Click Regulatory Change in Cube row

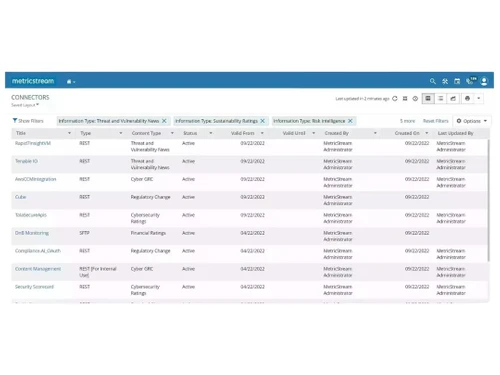pos(150,197)
